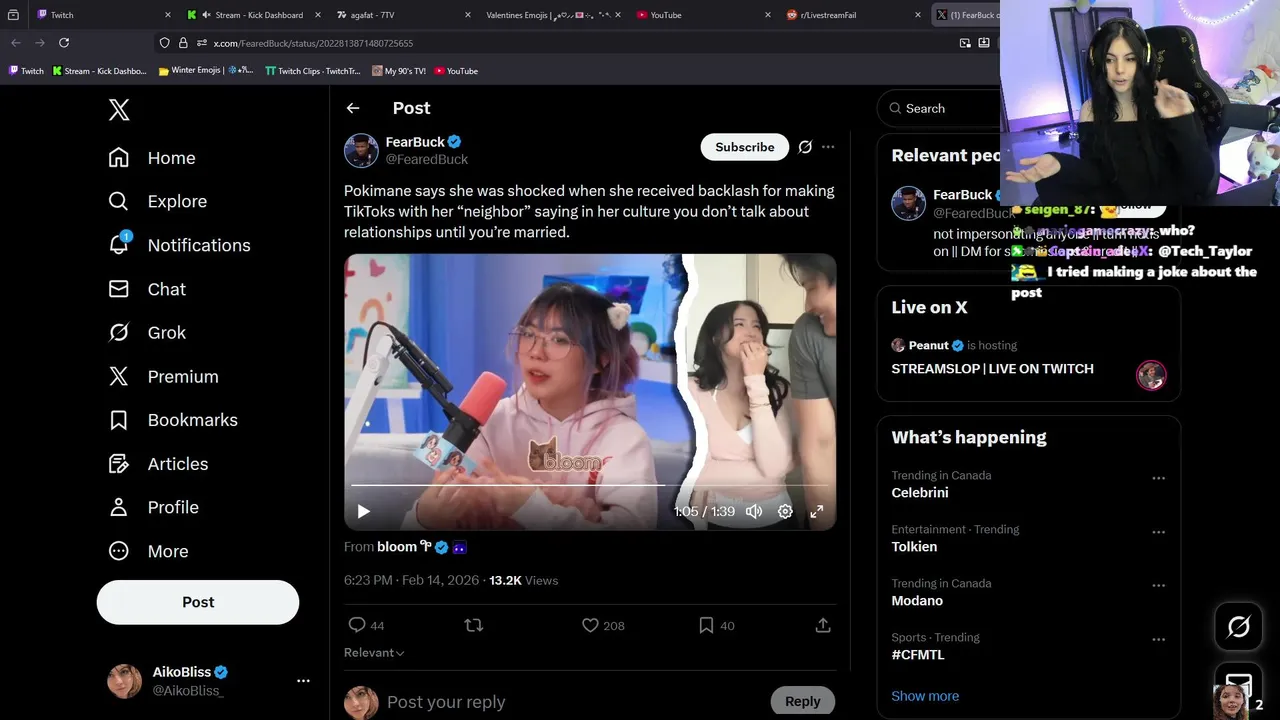This screenshot has height=720, width=1280.
Task: Bookmark the post
Action: (x=706, y=625)
